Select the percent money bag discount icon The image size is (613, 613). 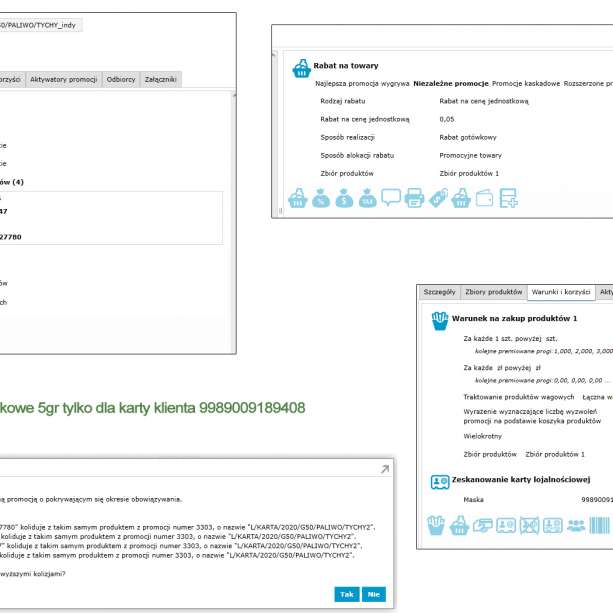click(321, 198)
